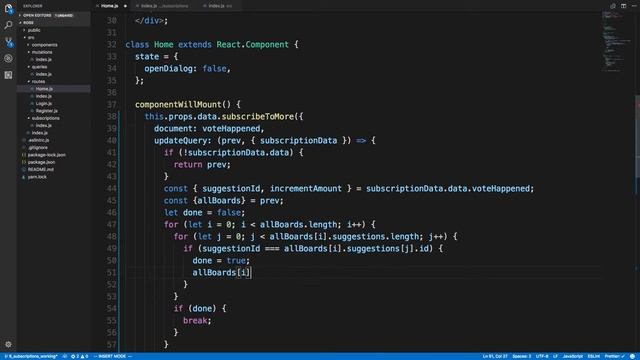Click line number 38 in the gutter
Image resolution: width=640 pixels, height=360 pixels.
pyautogui.click(x=112, y=117)
